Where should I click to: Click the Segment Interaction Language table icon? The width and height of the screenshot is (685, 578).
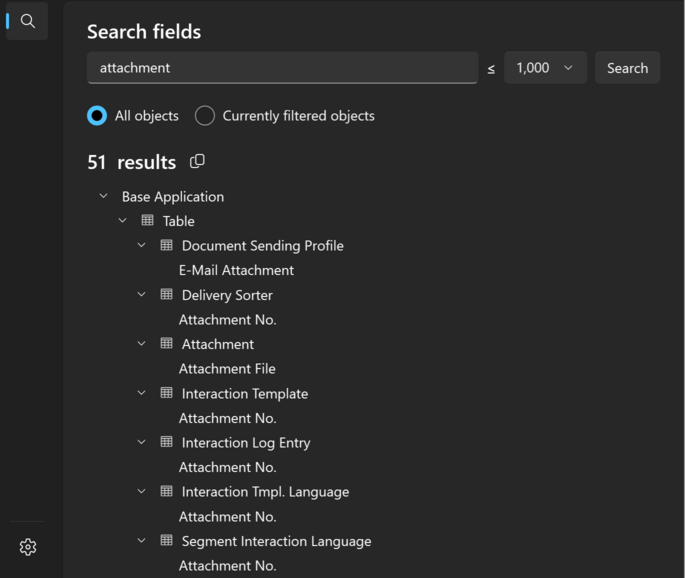coord(166,540)
